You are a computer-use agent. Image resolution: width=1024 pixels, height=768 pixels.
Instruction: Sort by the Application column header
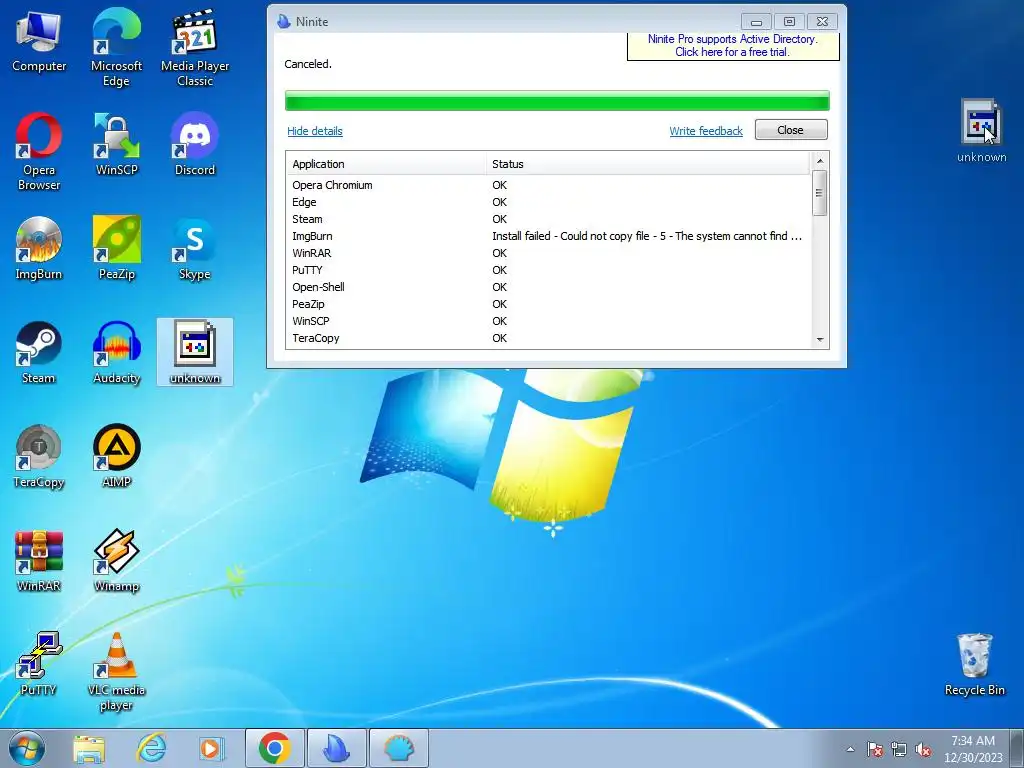click(x=386, y=164)
